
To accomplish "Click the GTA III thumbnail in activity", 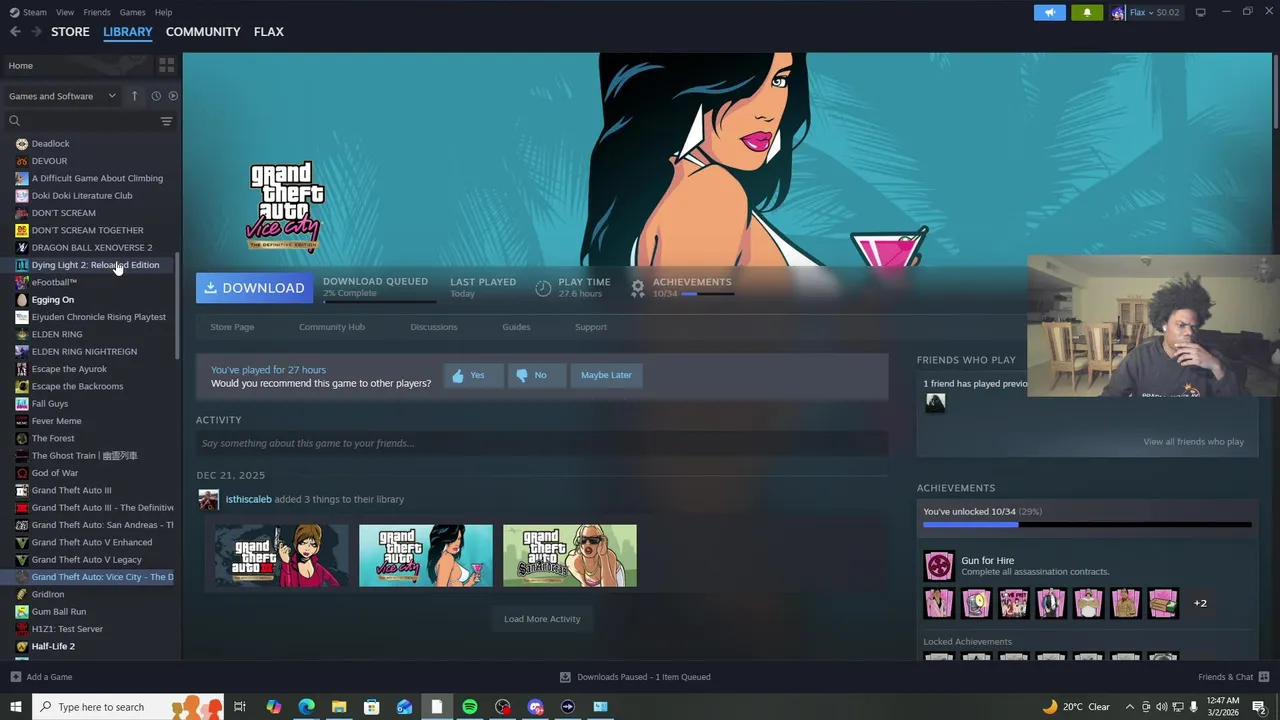I will coord(282,556).
